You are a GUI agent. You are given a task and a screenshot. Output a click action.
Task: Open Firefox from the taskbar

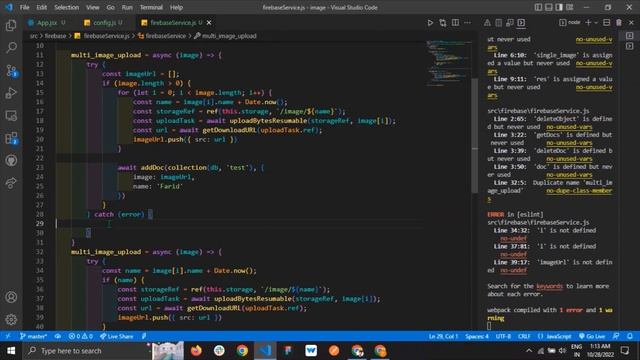[196, 351]
